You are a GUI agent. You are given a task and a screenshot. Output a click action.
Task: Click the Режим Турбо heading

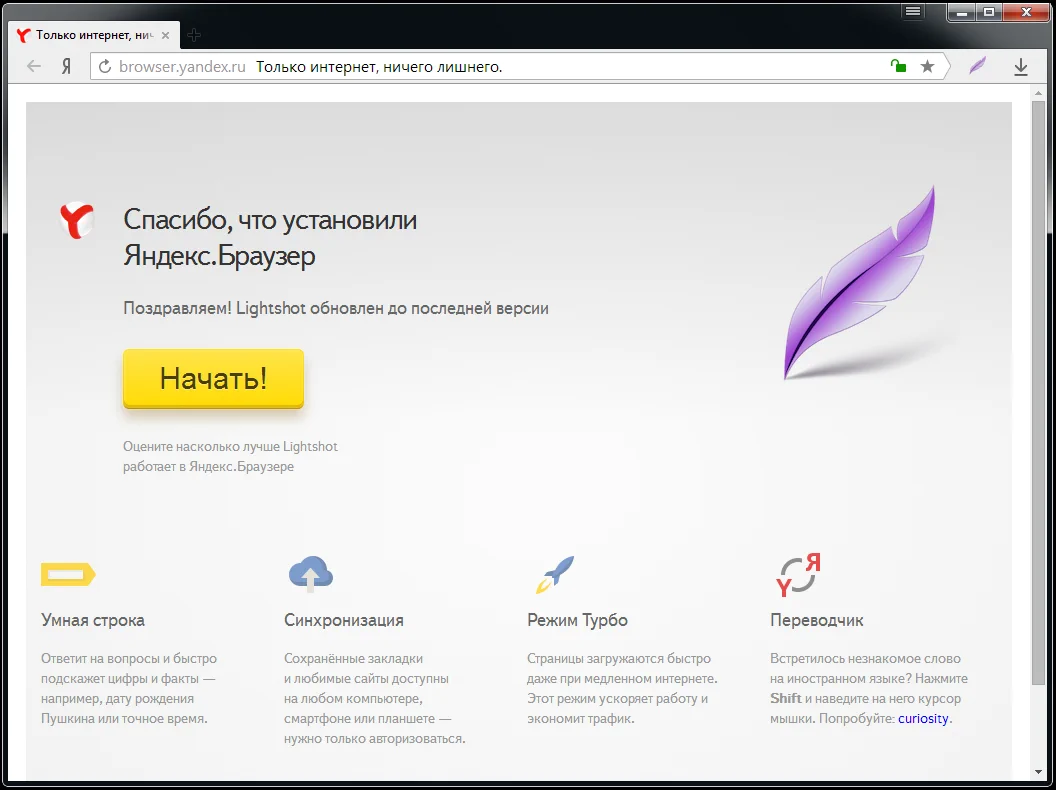[577, 620]
